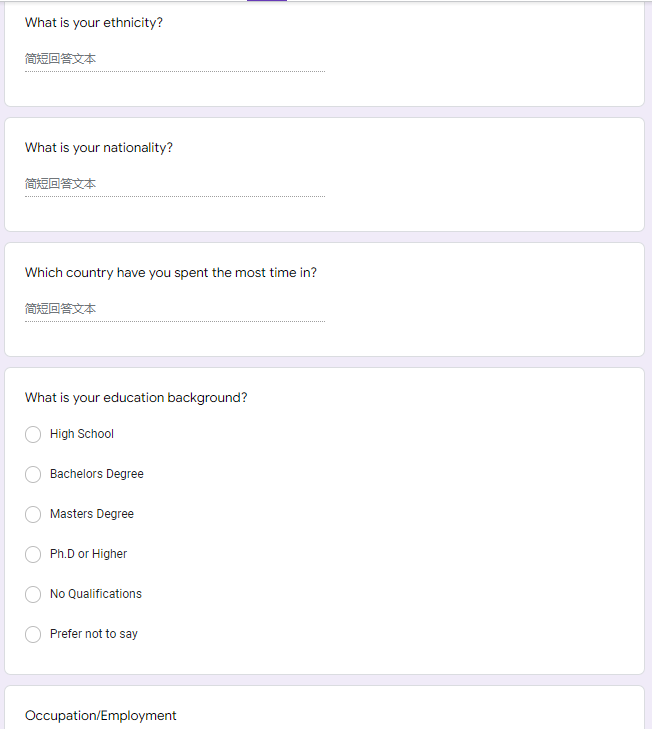Select the High School radio button circle
The image size is (652, 729).
33,434
